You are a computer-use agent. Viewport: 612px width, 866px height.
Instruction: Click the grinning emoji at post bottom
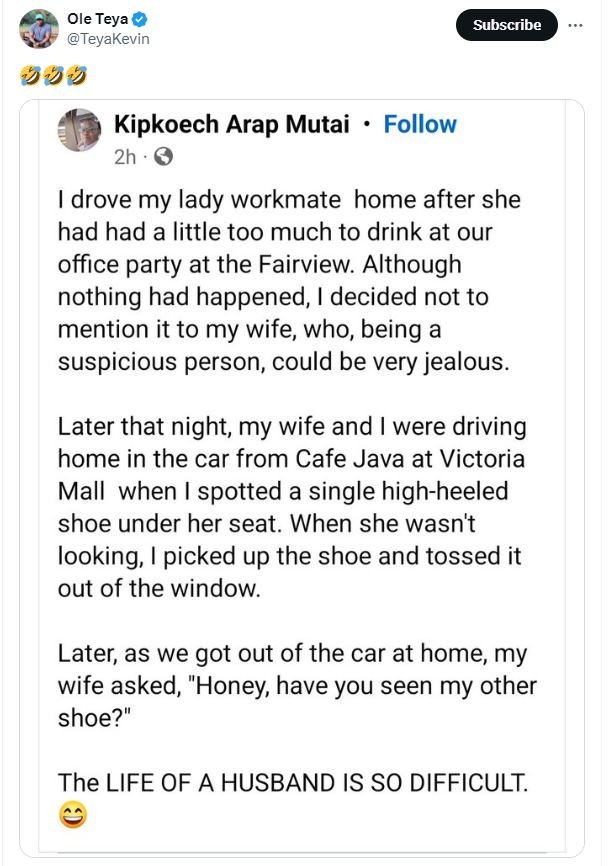click(73, 816)
